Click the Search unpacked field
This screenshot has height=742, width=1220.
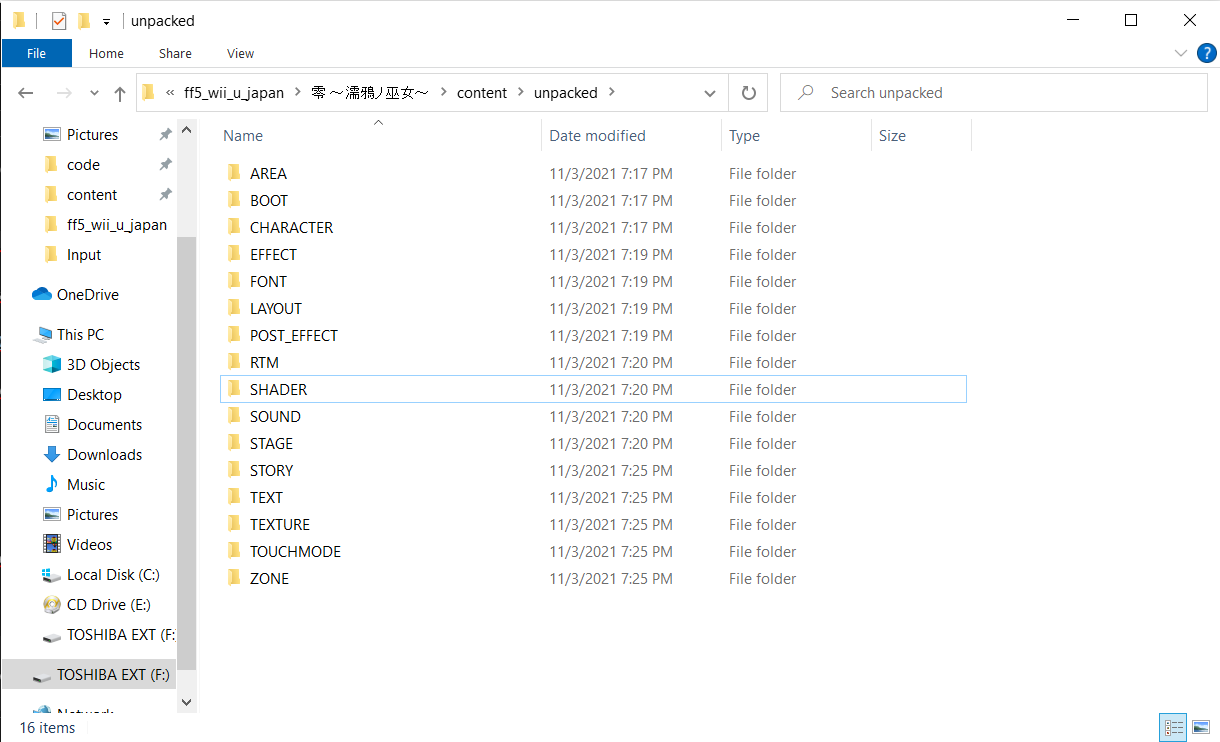pos(993,93)
